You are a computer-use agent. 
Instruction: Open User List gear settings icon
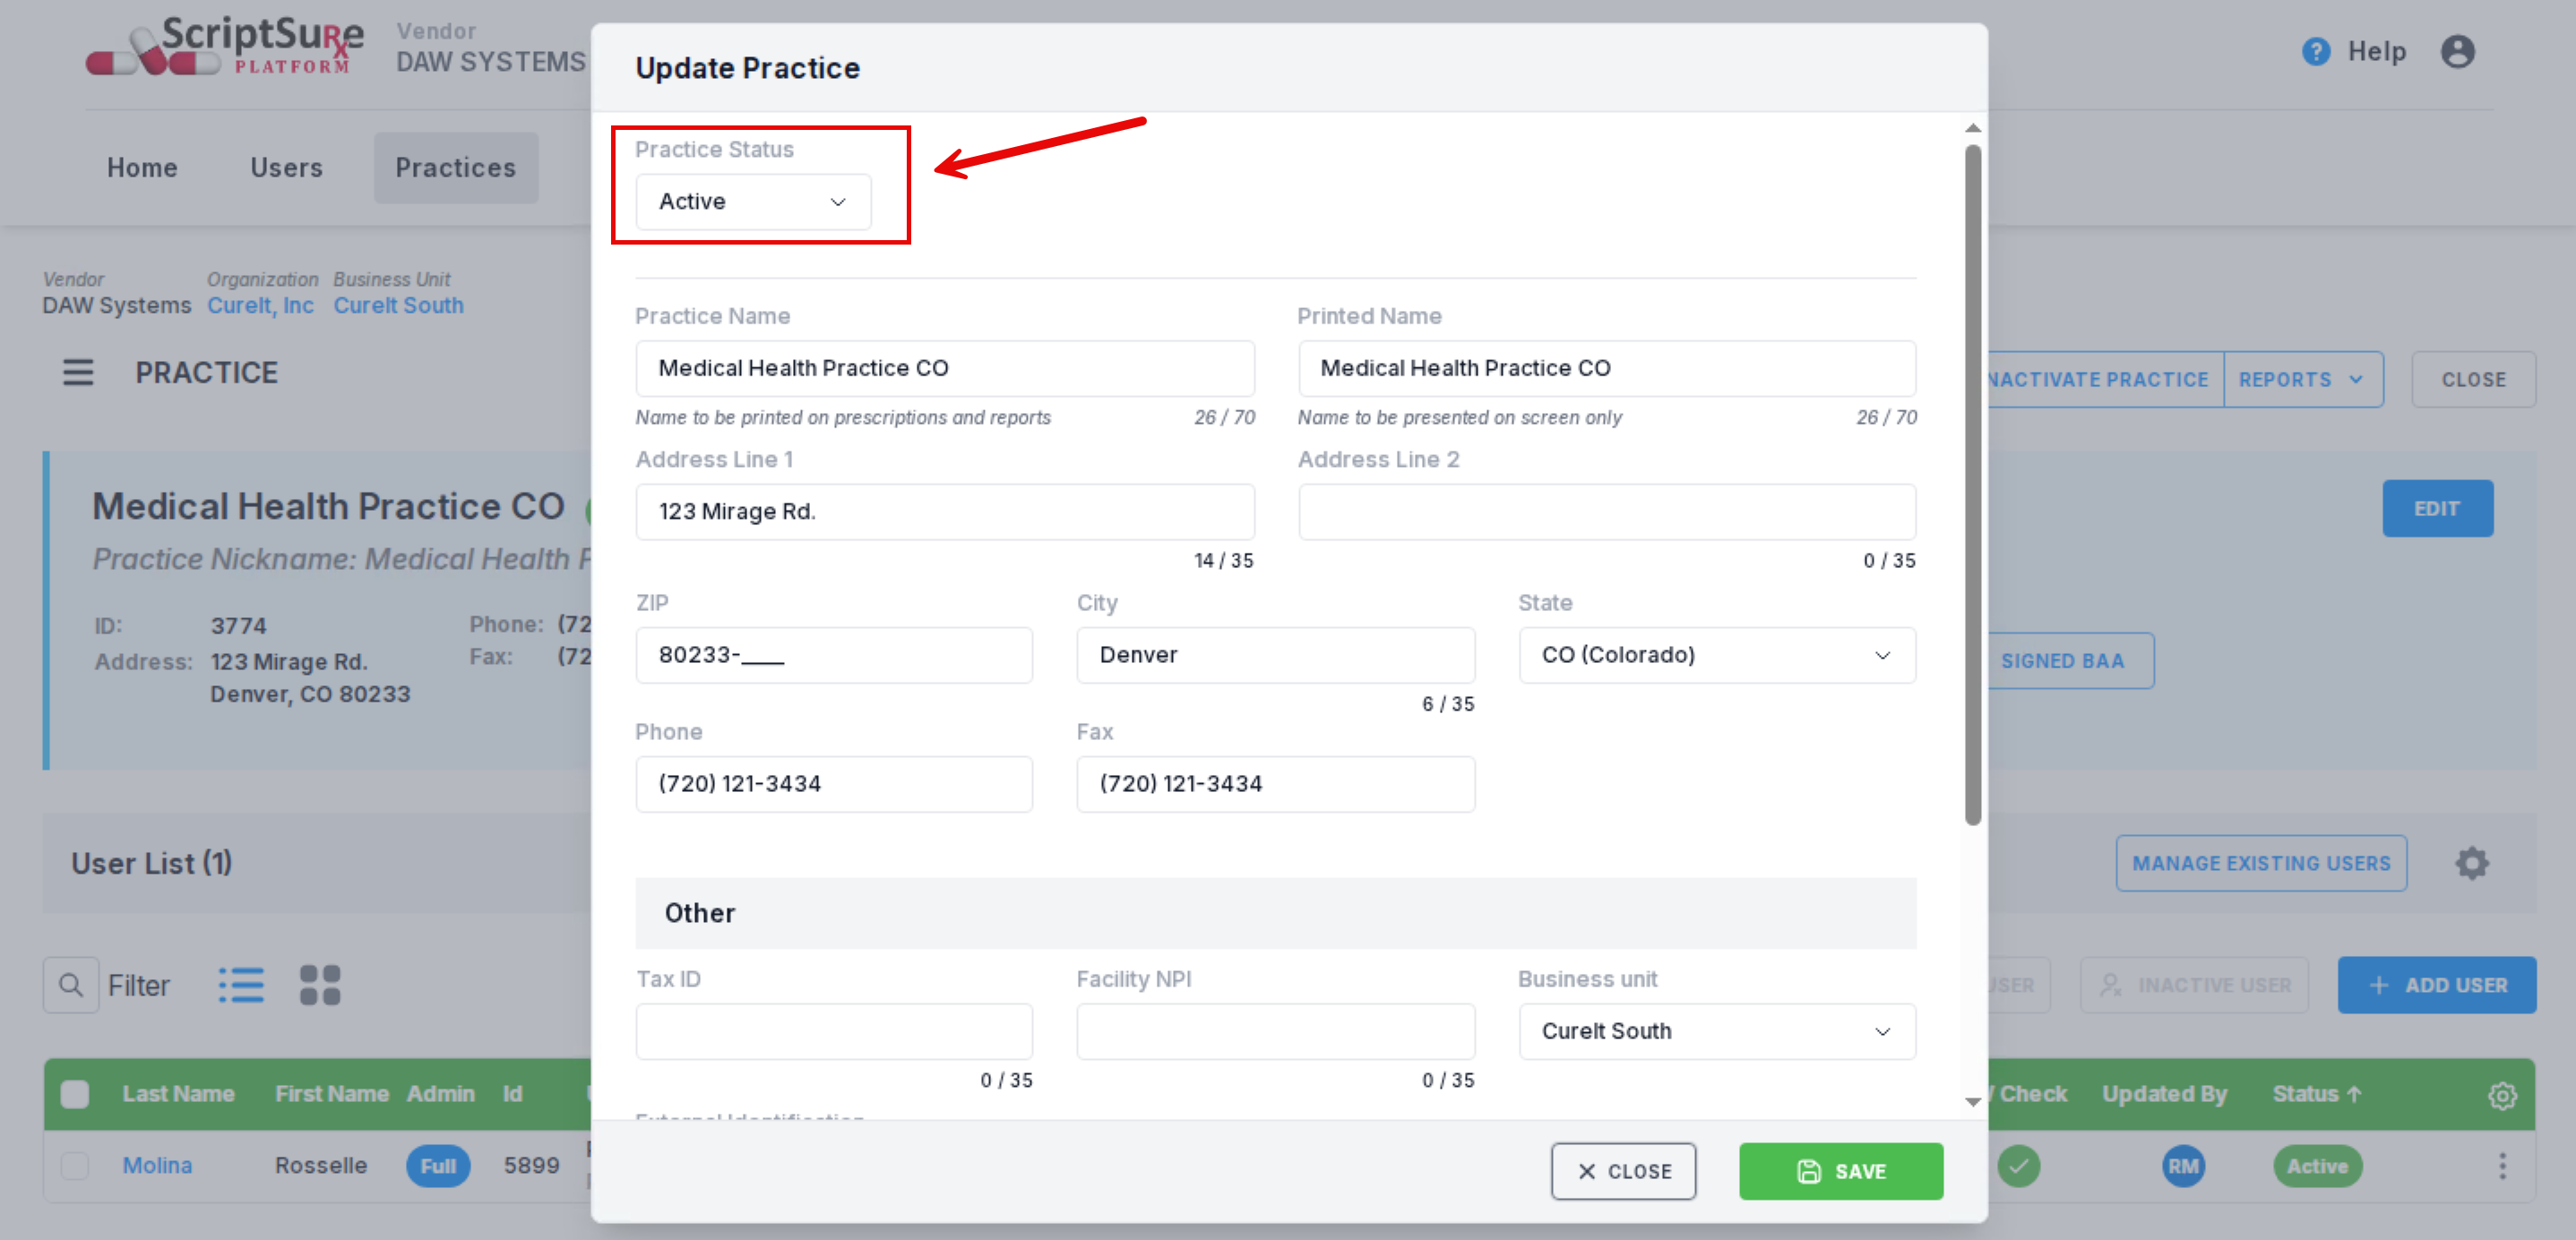pyautogui.click(x=2471, y=863)
